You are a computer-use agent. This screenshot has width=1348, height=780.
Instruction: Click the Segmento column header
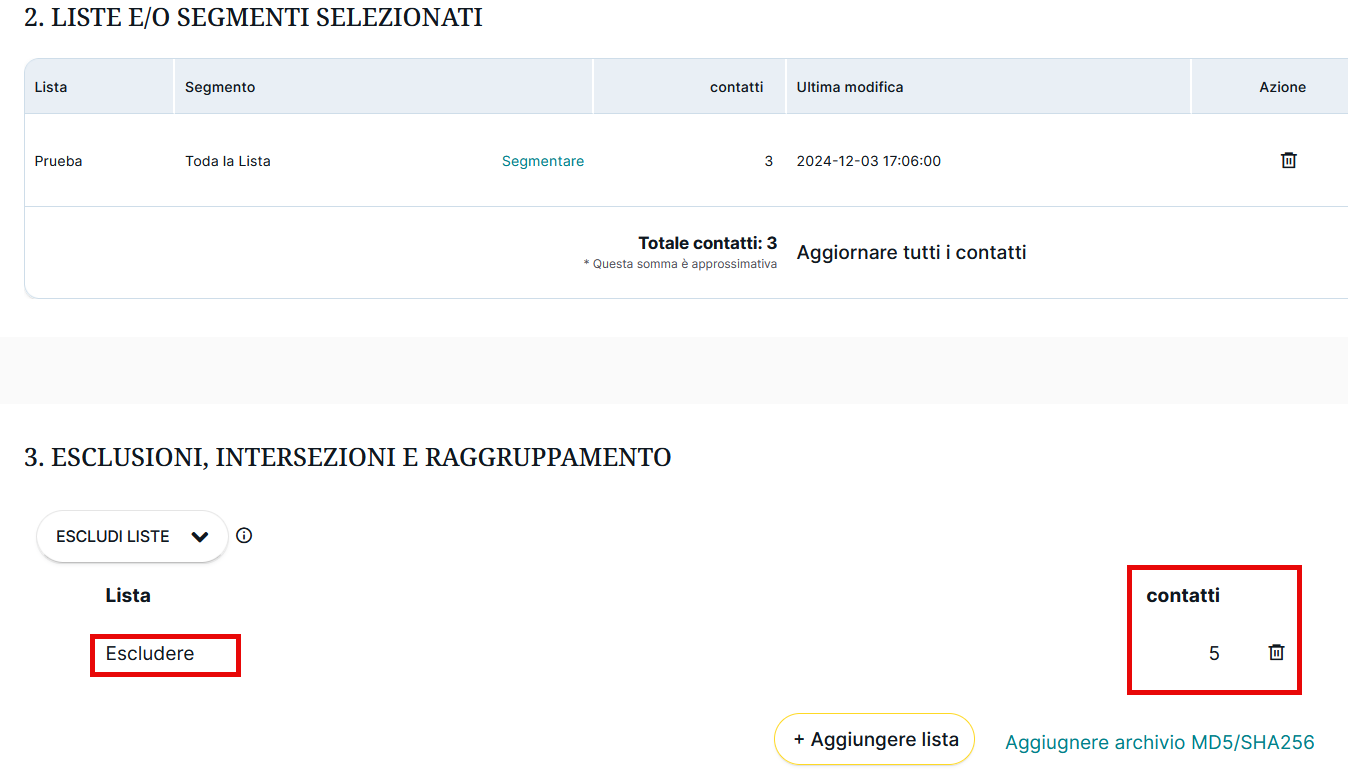[220, 87]
